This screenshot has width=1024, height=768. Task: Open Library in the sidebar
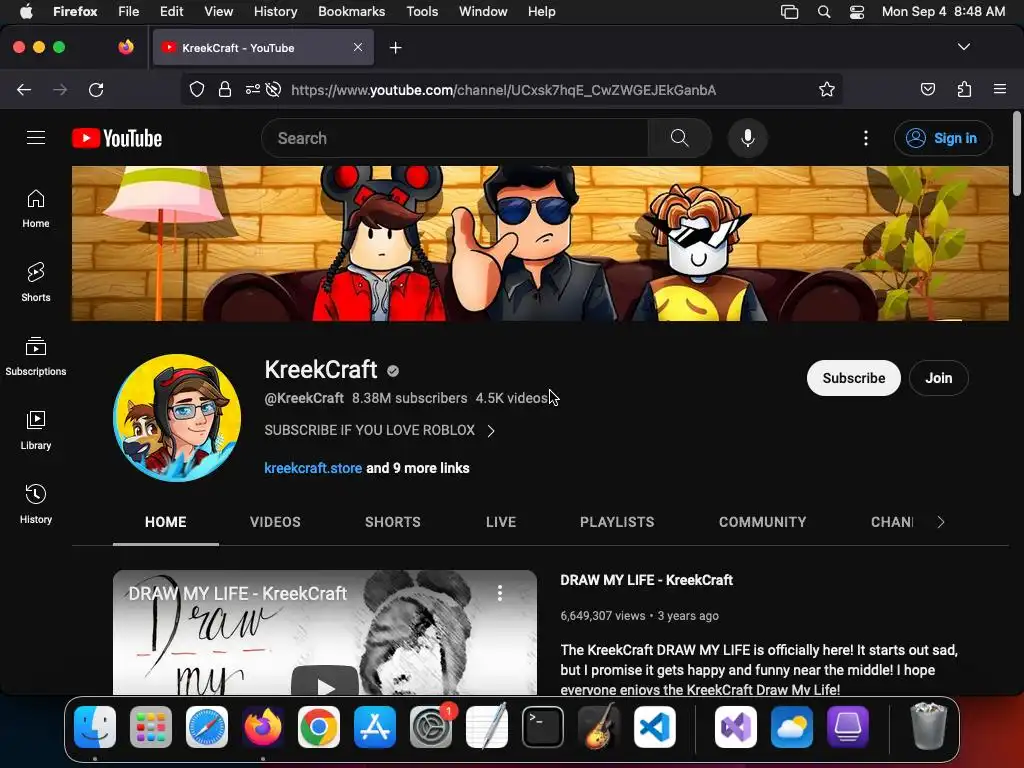pyautogui.click(x=36, y=430)
